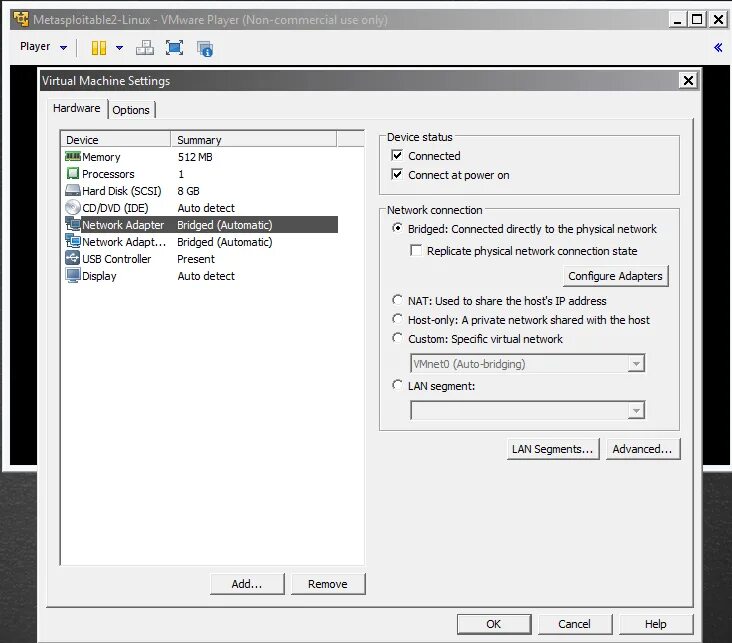
Task: Click the Hard Disk (SCSI) icon
Action: [73, 190]
